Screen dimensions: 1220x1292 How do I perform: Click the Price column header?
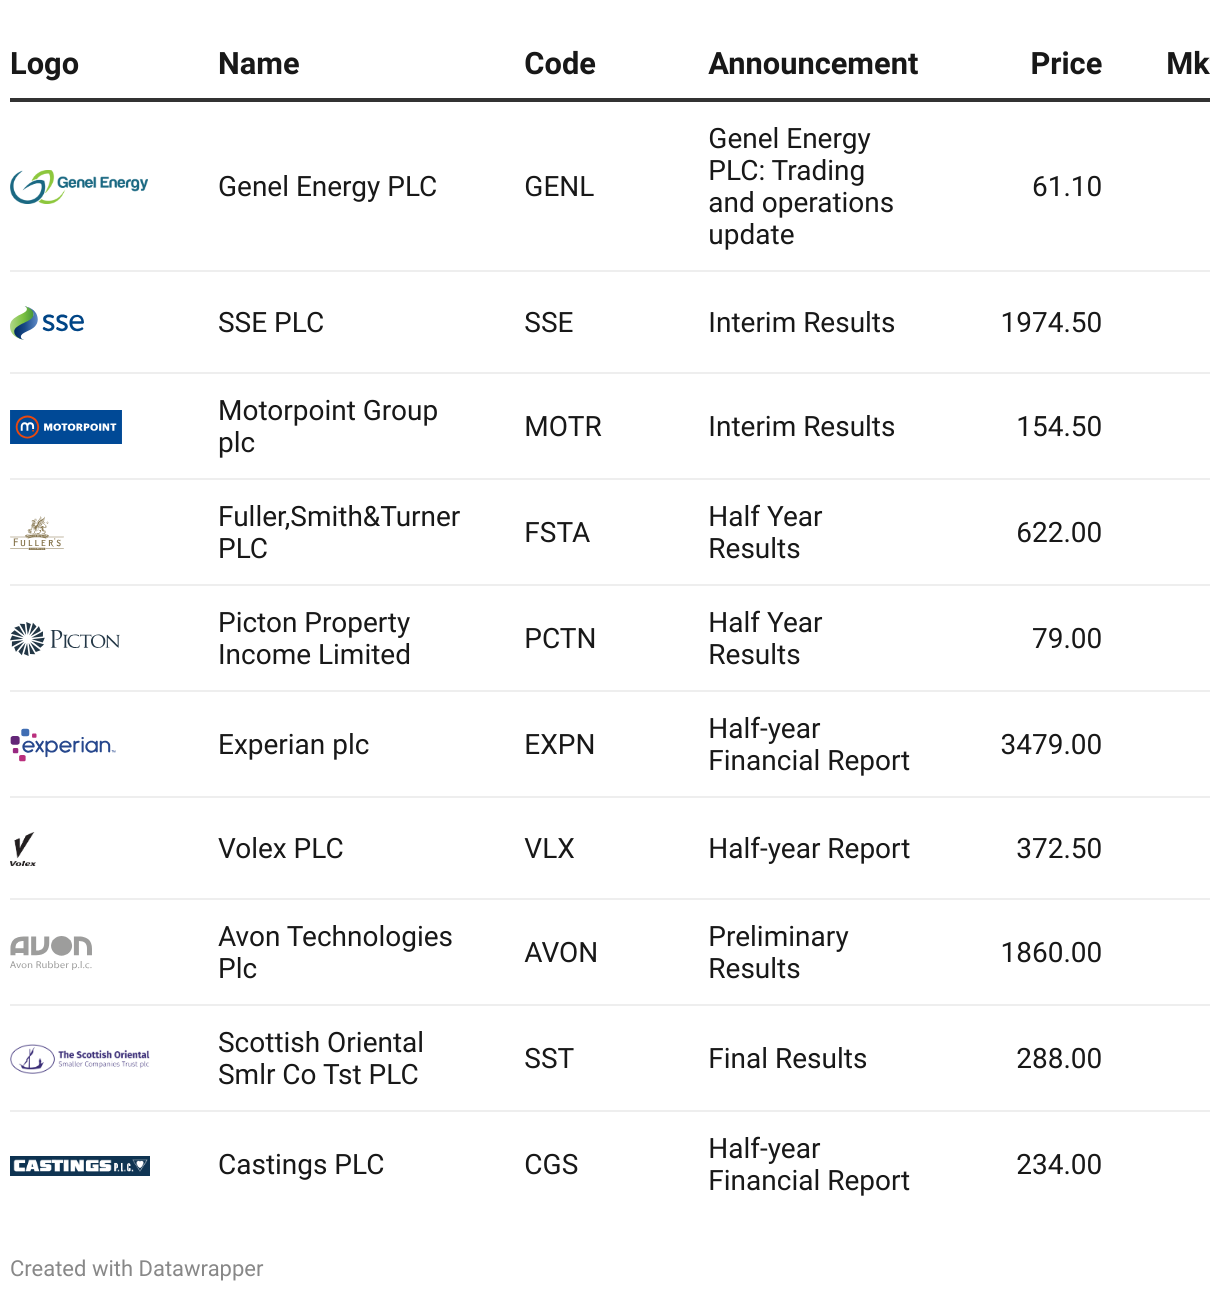1066,64
